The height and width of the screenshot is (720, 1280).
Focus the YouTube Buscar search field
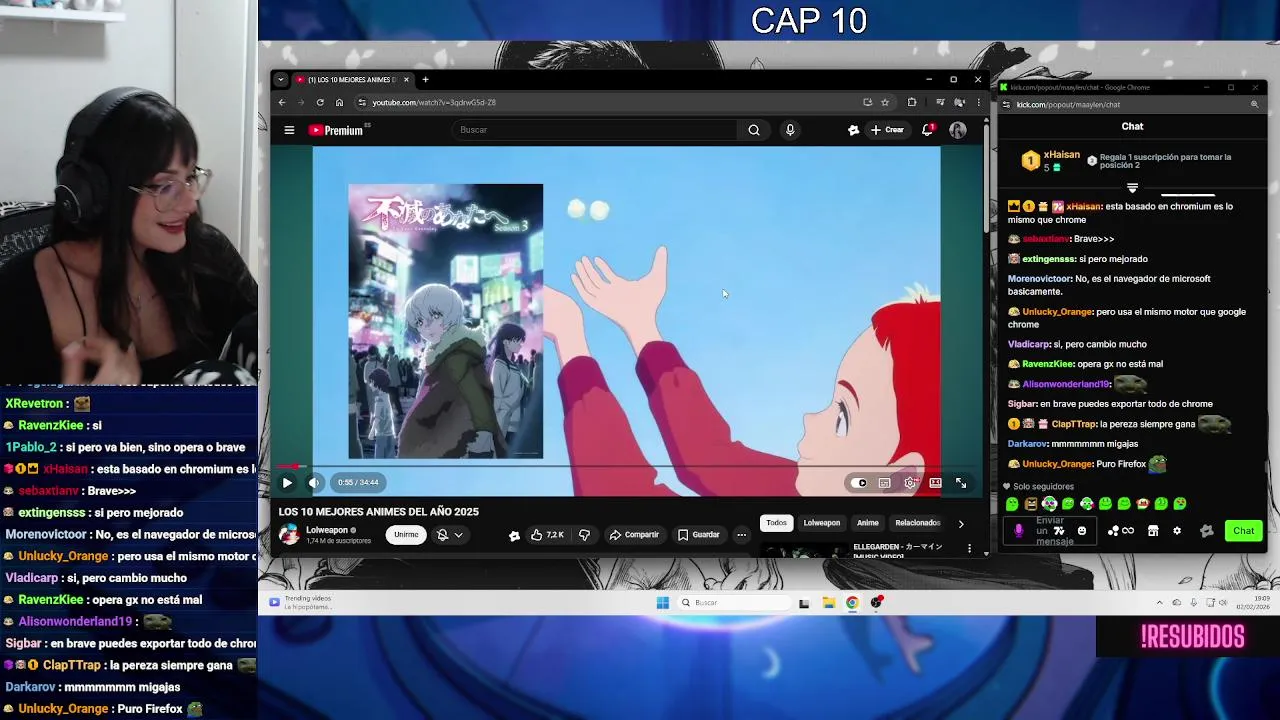pyautogui.click(x=595, y=130)
